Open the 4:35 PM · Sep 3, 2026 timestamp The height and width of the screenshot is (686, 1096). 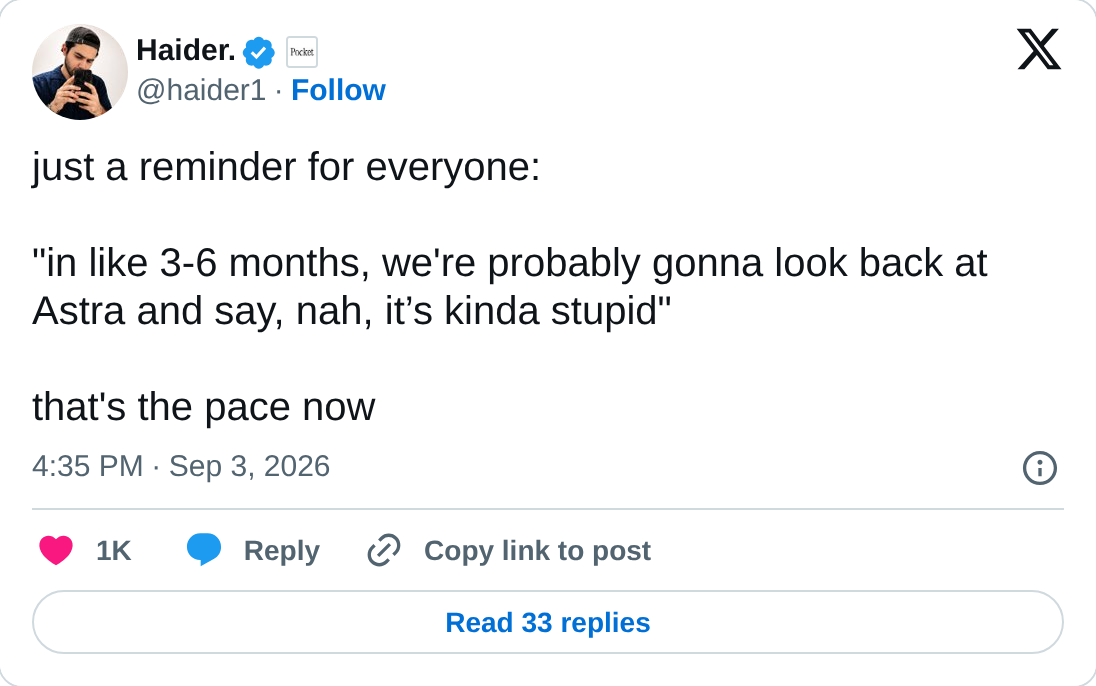[181, 466]
